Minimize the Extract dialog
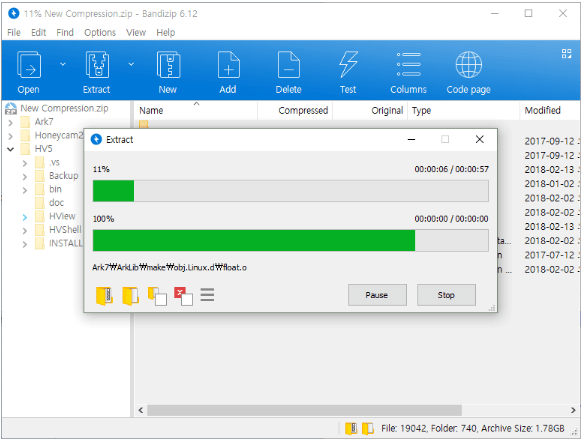581x441 pixels. (411, 139)
